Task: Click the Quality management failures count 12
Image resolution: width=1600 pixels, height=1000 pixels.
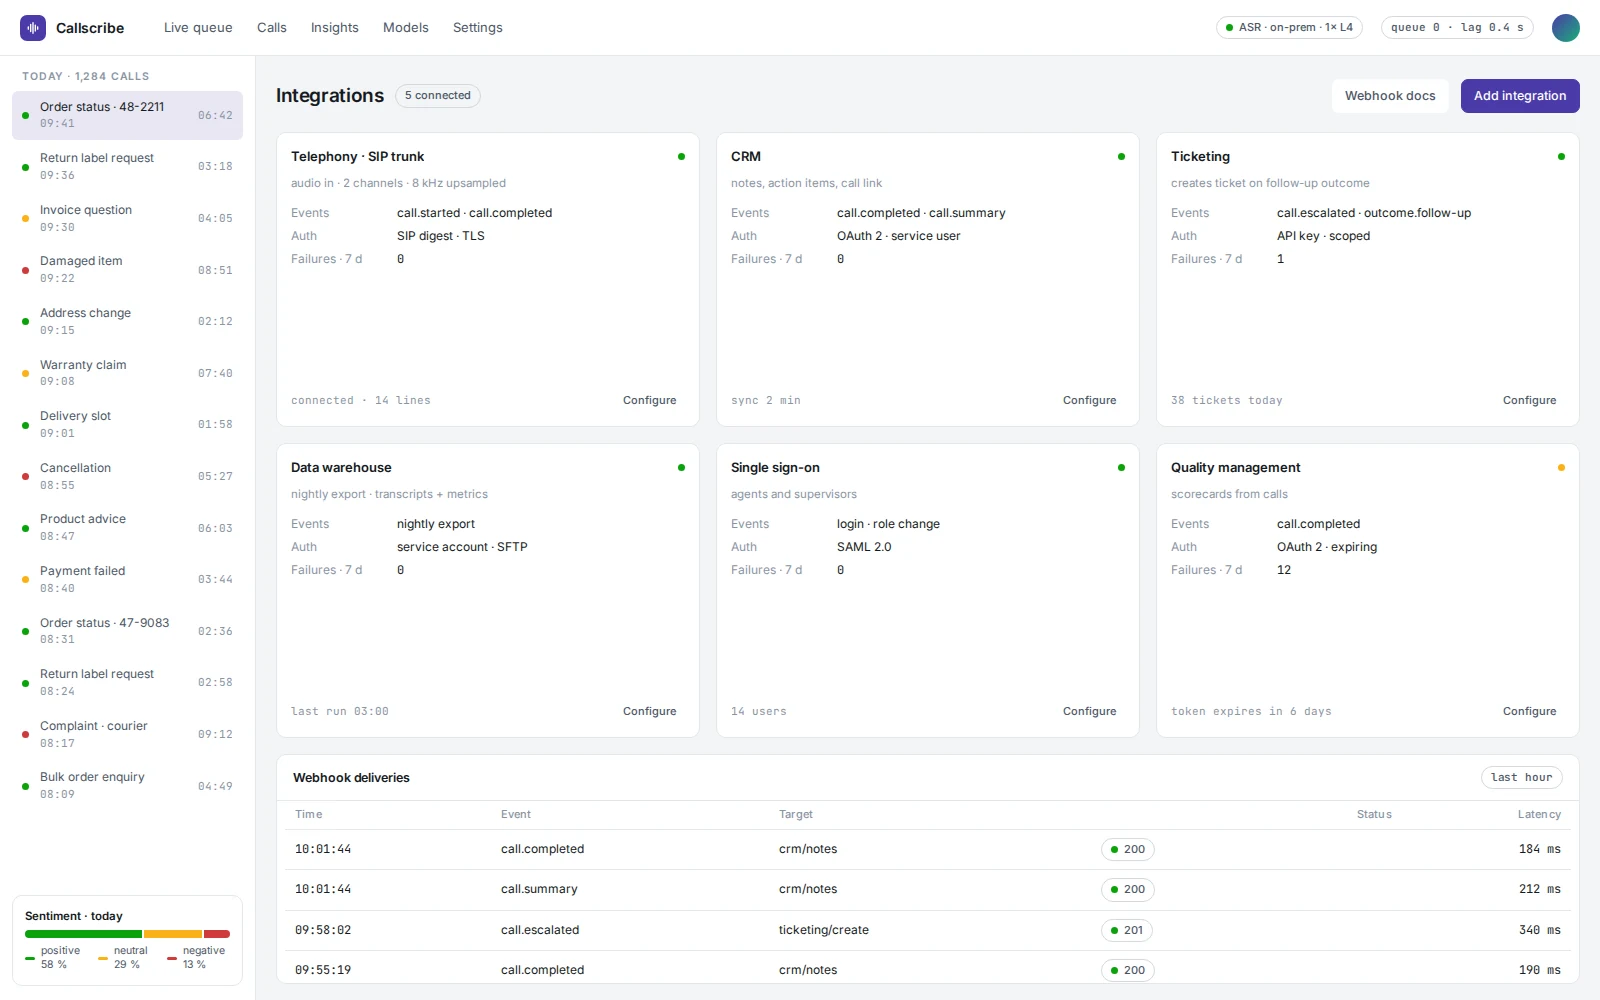Action: click(1284, 570)
